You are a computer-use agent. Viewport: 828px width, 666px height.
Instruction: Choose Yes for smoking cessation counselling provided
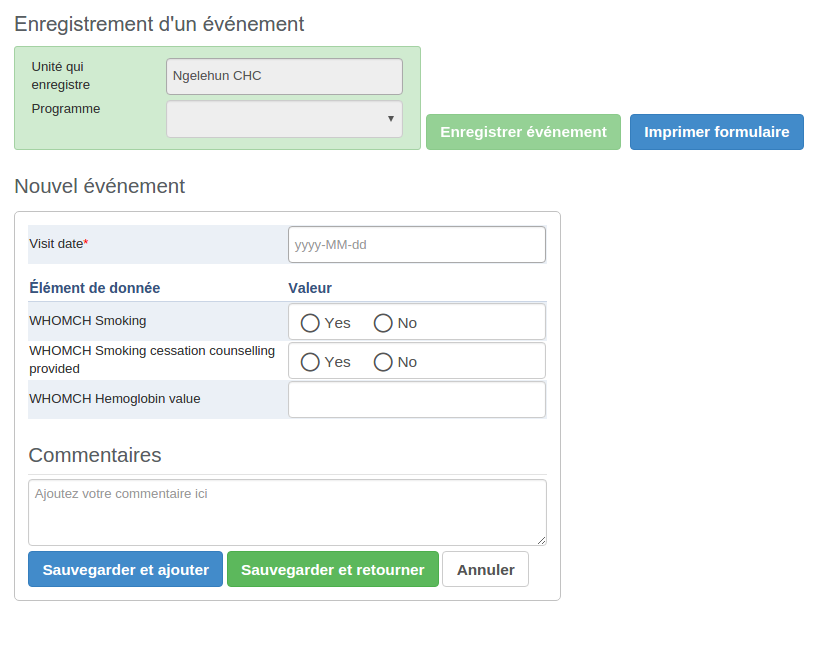[x=310, y=362]
